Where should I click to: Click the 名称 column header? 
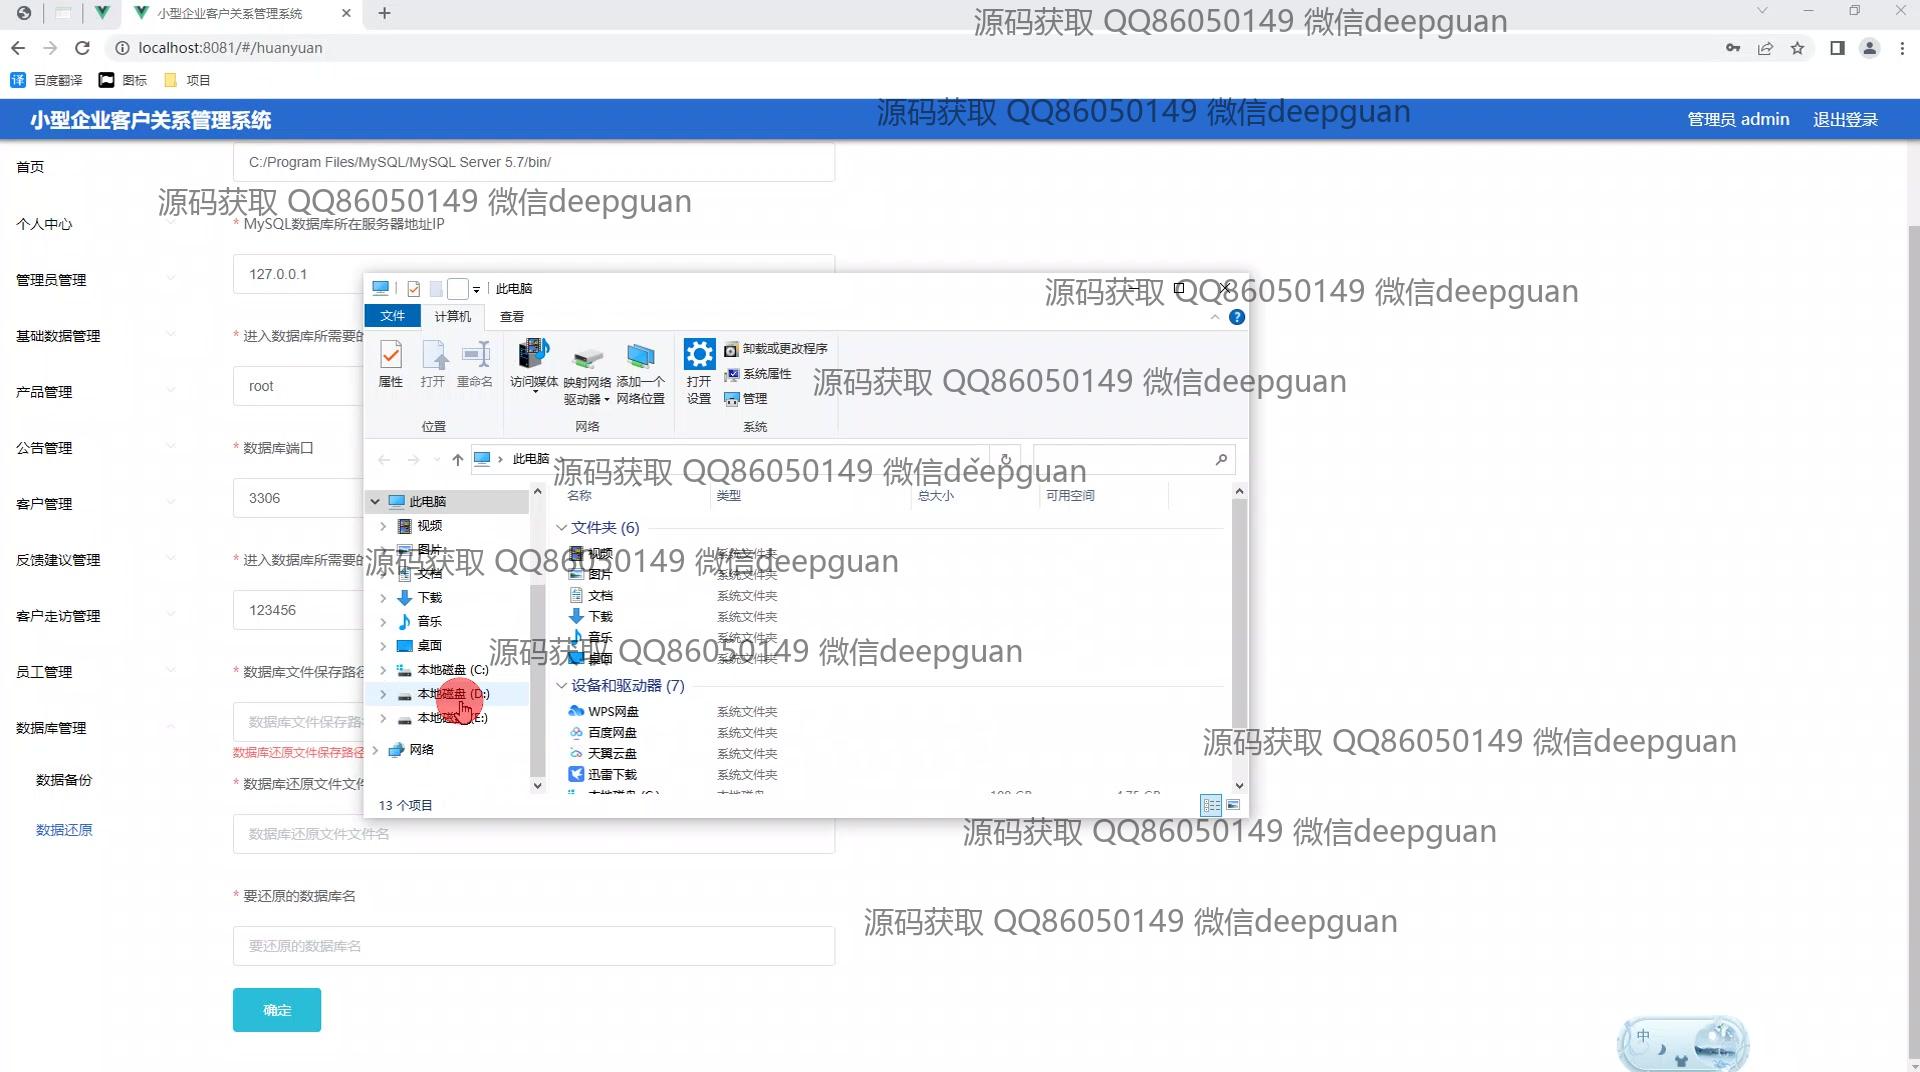click(x=579, y=496)
